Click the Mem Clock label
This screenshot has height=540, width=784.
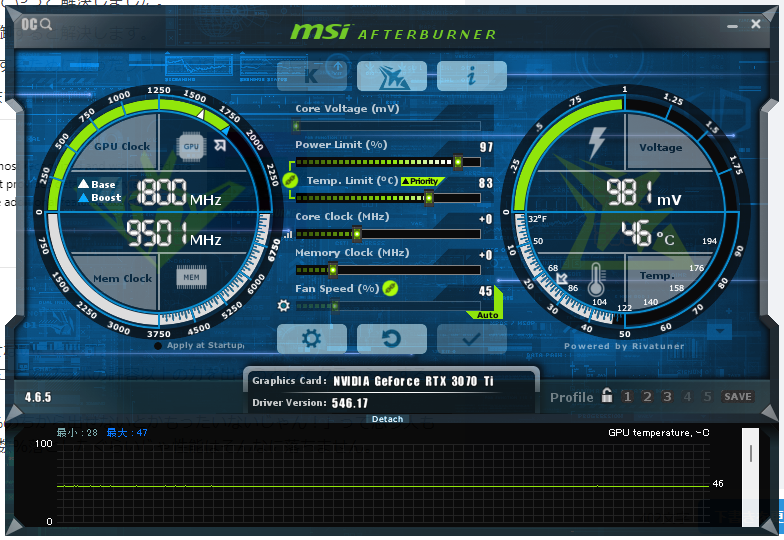pos(122,278)
